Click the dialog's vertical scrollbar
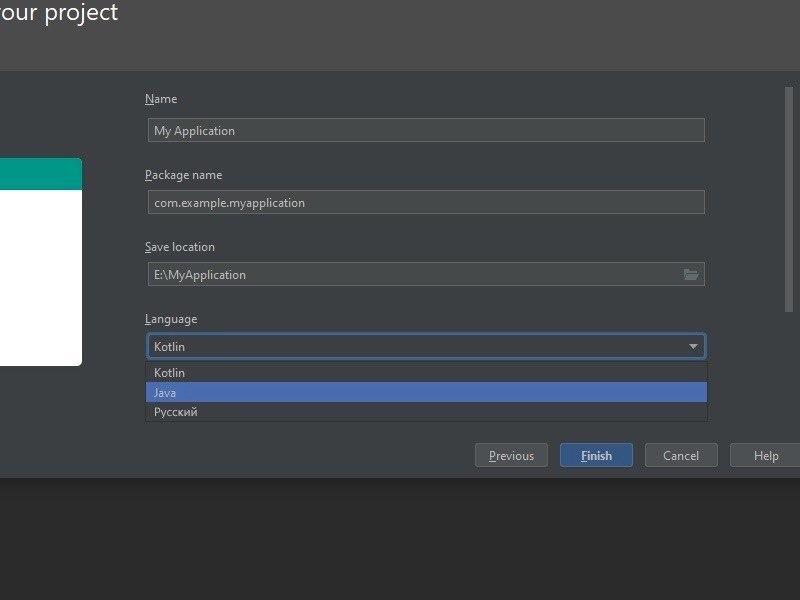Viewport: 800px width, 600px height. pos(789,200)
